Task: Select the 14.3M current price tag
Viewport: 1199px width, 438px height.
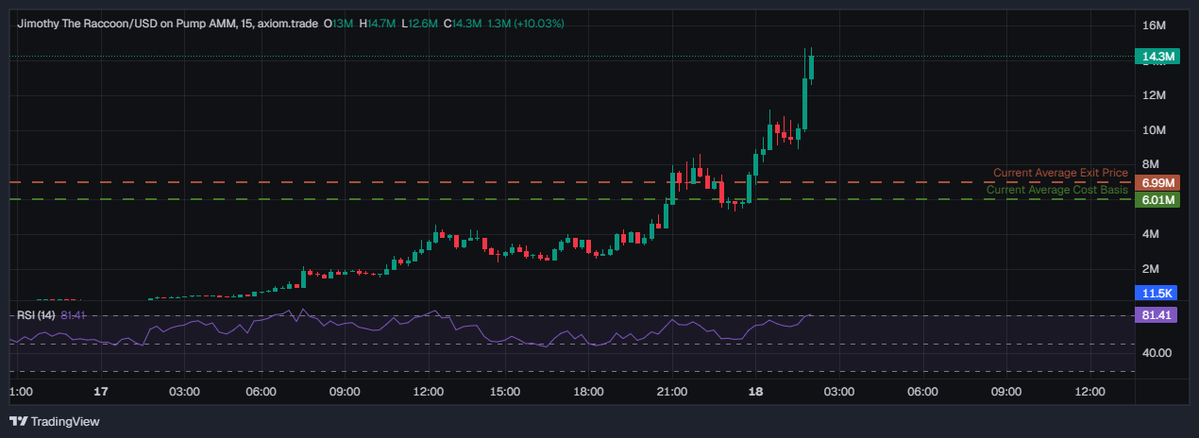Action: coord(1156,57)
